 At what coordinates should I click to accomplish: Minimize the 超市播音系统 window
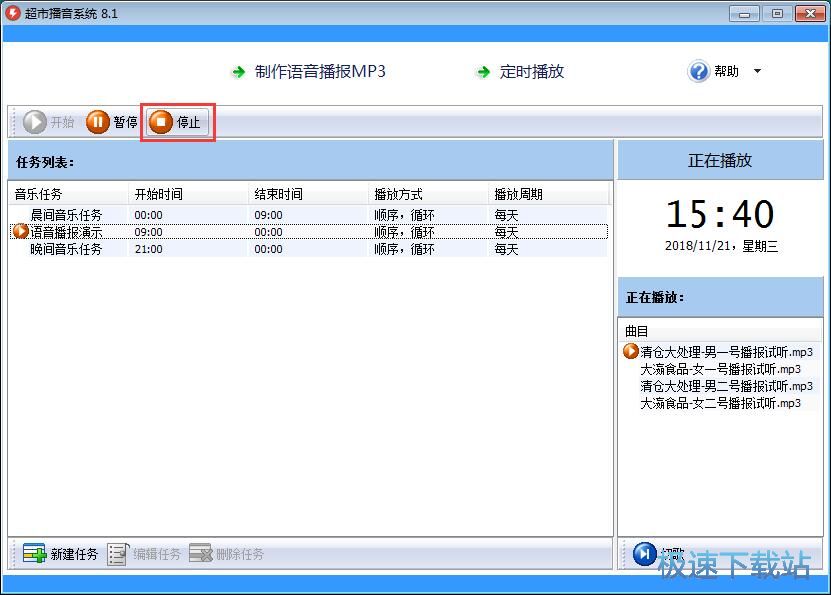pyautogui.click(x=744, y=14)
